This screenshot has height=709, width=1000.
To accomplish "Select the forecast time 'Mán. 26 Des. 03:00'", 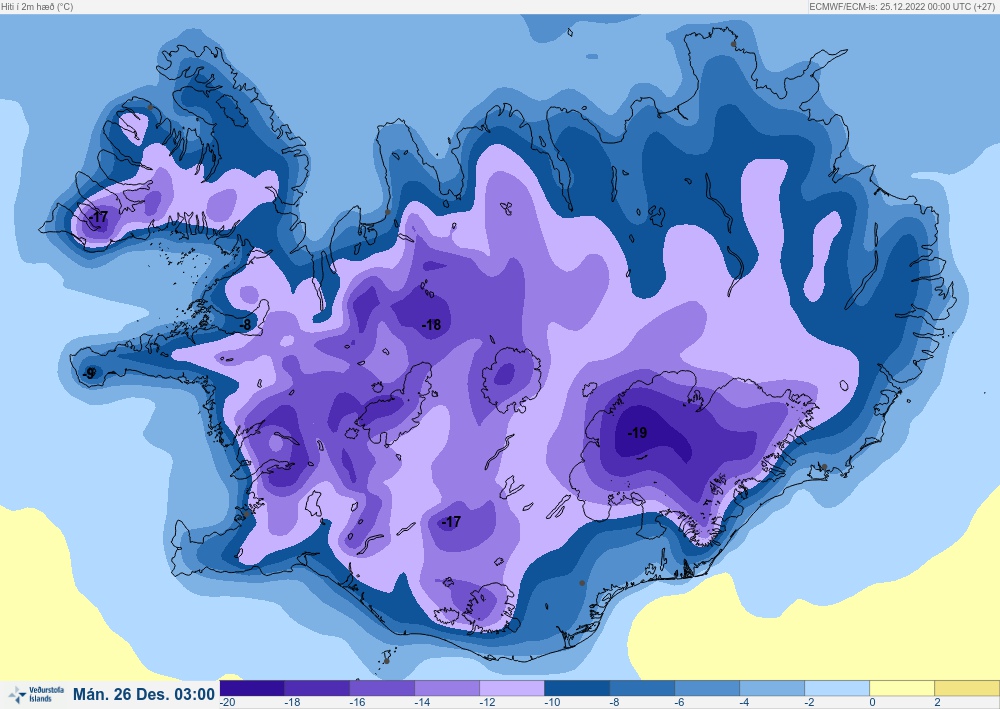I will tap(144, 694).
